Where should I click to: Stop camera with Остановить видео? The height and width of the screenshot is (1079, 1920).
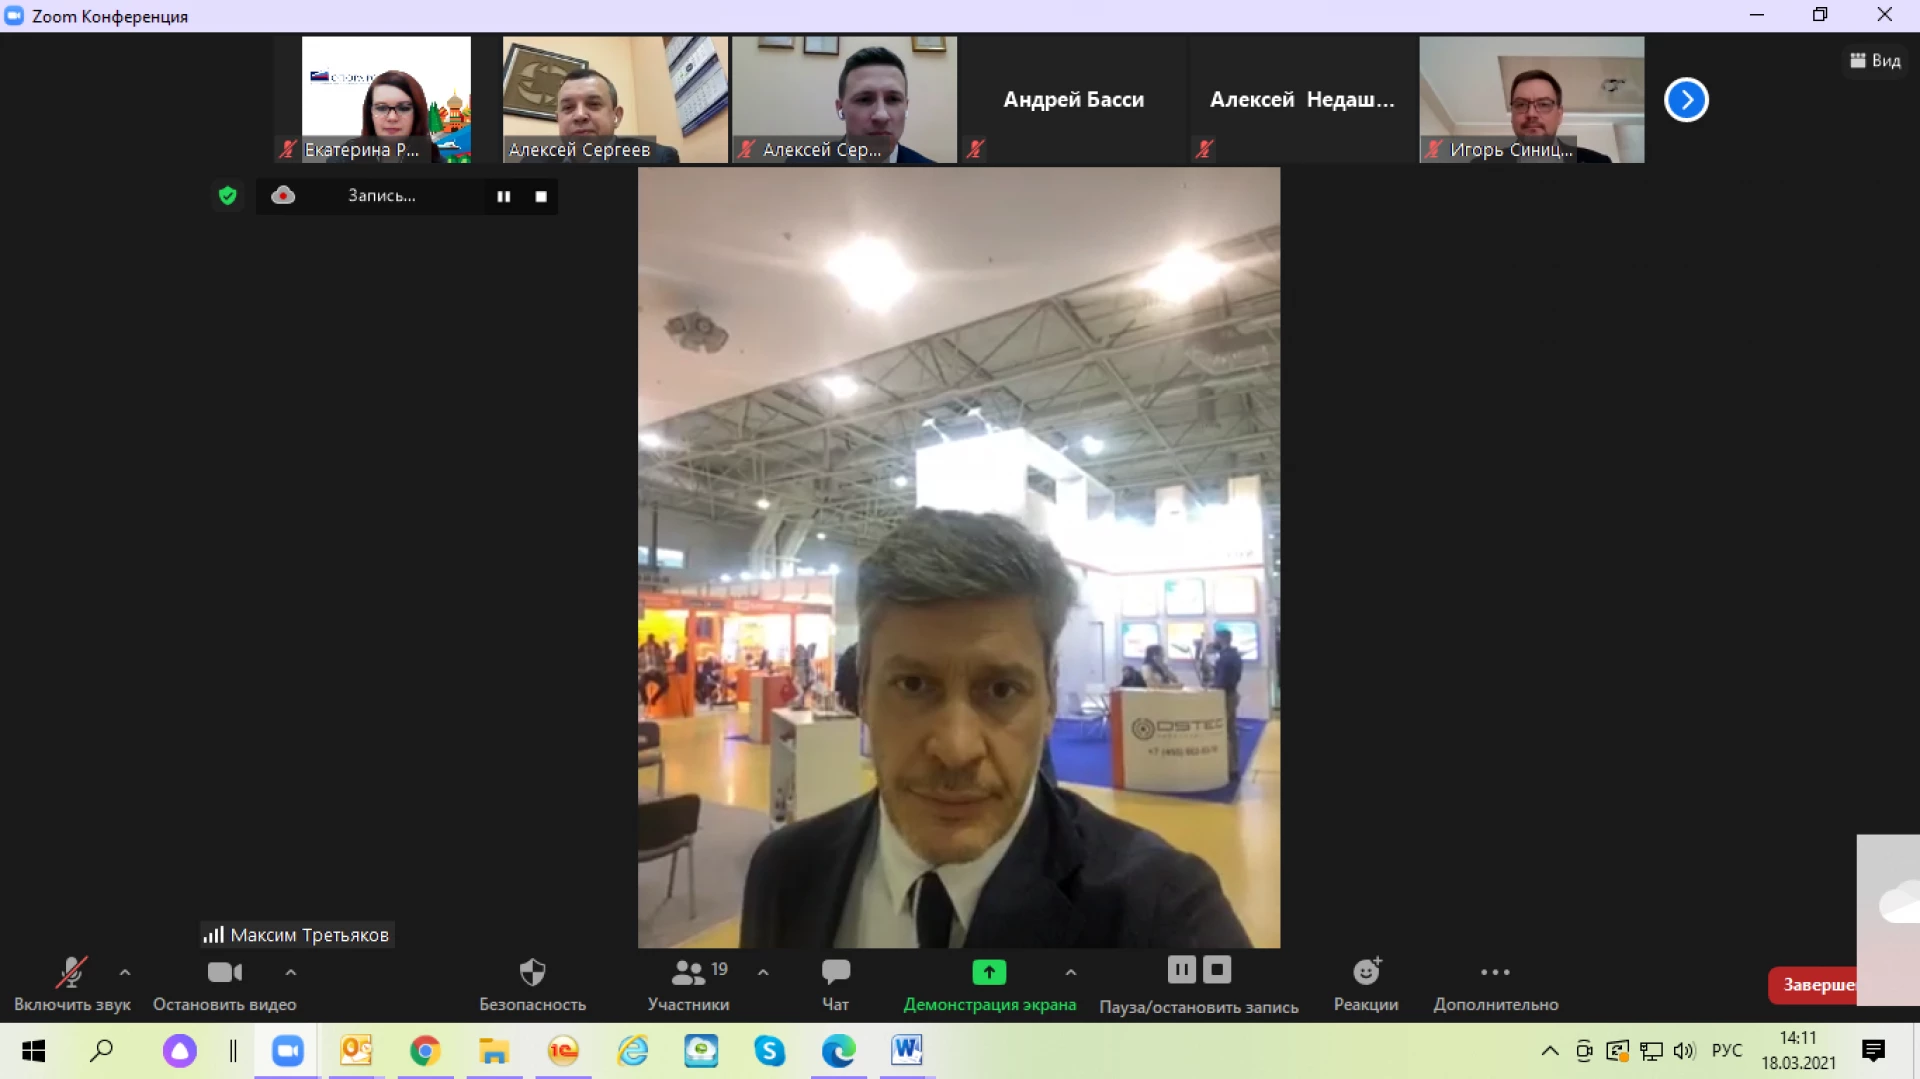225,985
